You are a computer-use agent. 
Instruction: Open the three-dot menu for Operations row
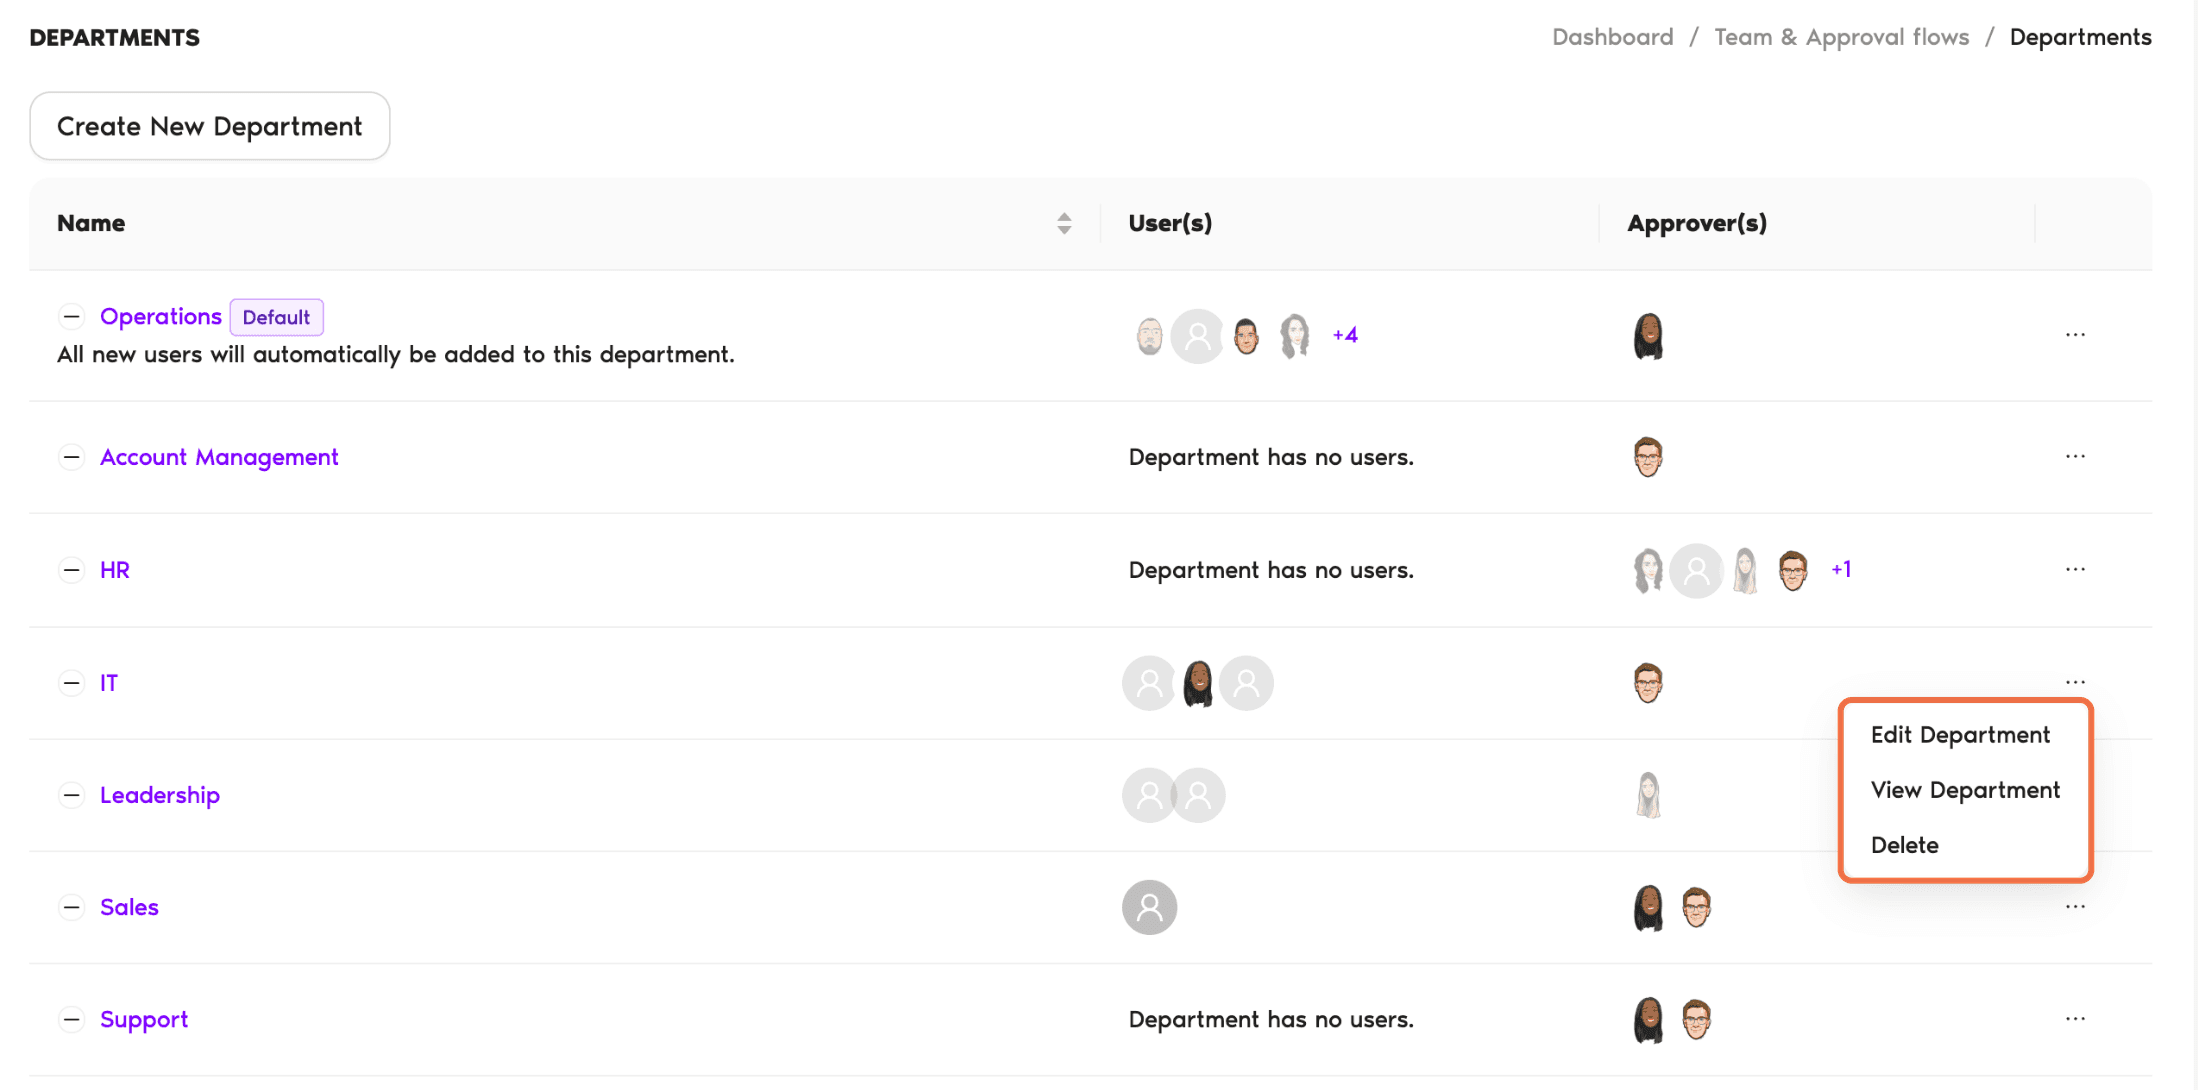(x=2075, y=335)
